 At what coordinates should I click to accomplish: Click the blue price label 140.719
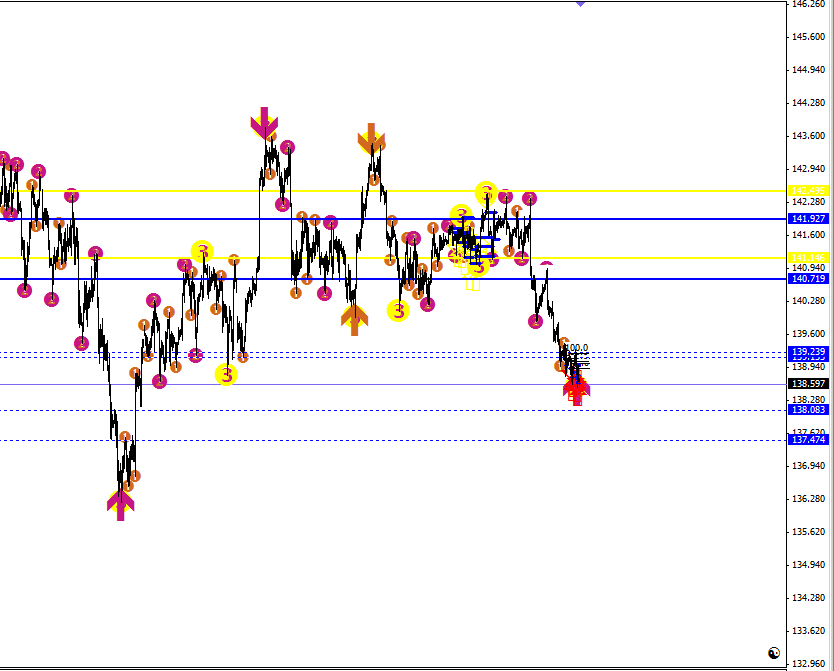click(808, 279)
